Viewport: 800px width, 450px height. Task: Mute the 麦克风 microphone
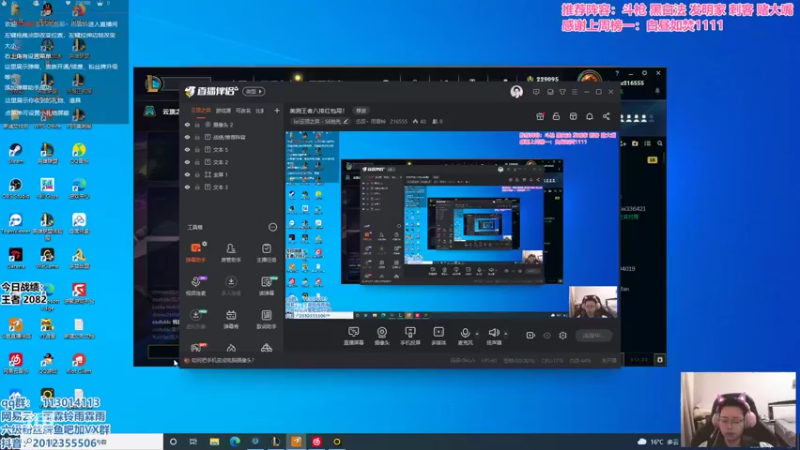pos(465,336)
